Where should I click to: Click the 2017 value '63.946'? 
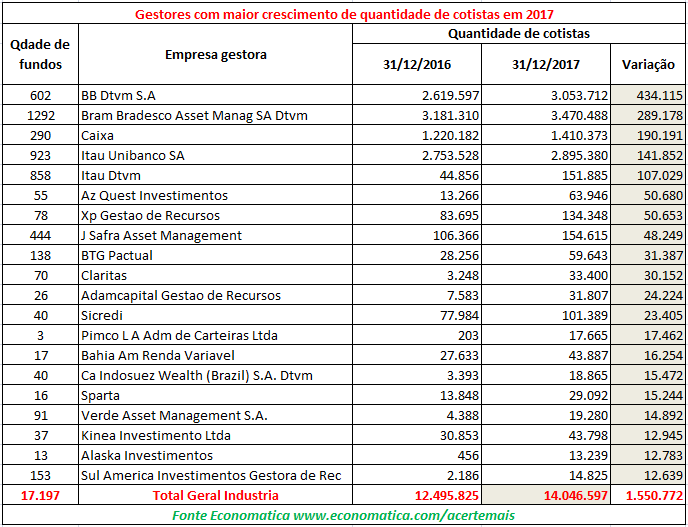coord(546,195)
